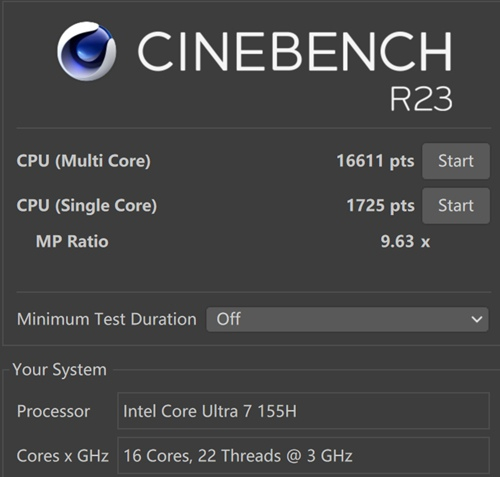Open the Minimum Test Duration dropdown
The height and width of the screenshot is (477, 500).
coord(347,319)
